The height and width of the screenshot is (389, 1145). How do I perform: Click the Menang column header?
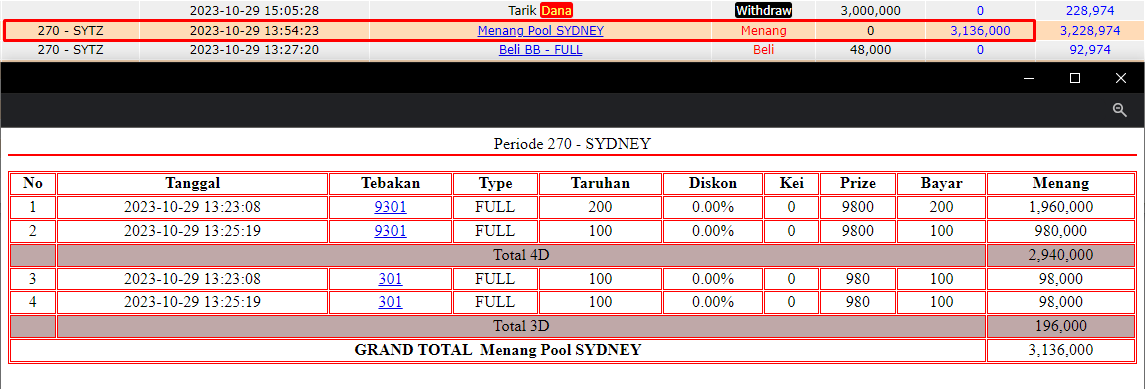tap(1061, 183)
